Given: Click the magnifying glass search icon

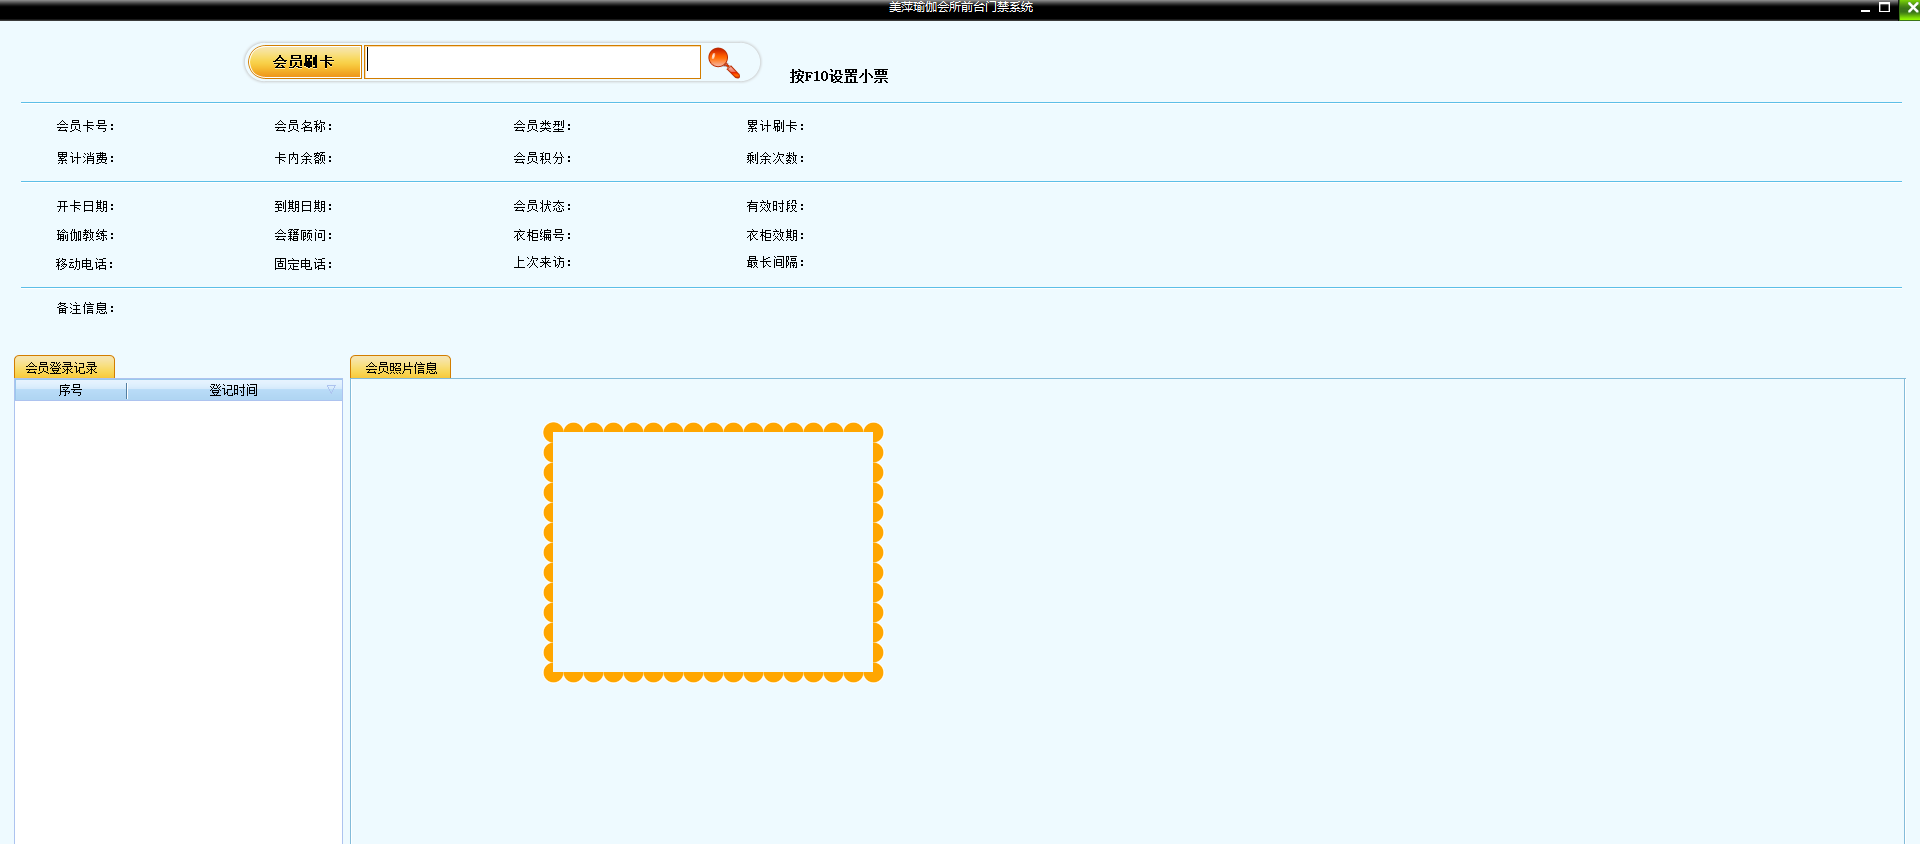Looking at the screenshot, I should click(724, 62).
